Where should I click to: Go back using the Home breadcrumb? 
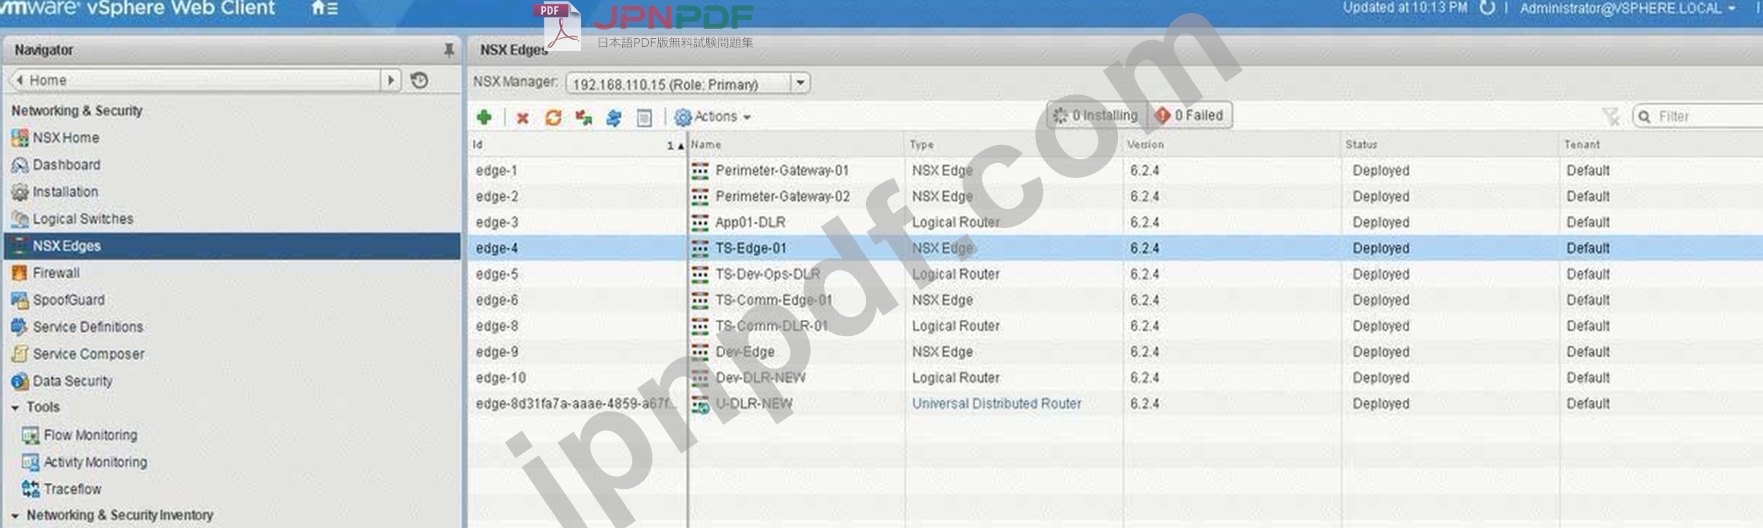[x=41, y=80]
